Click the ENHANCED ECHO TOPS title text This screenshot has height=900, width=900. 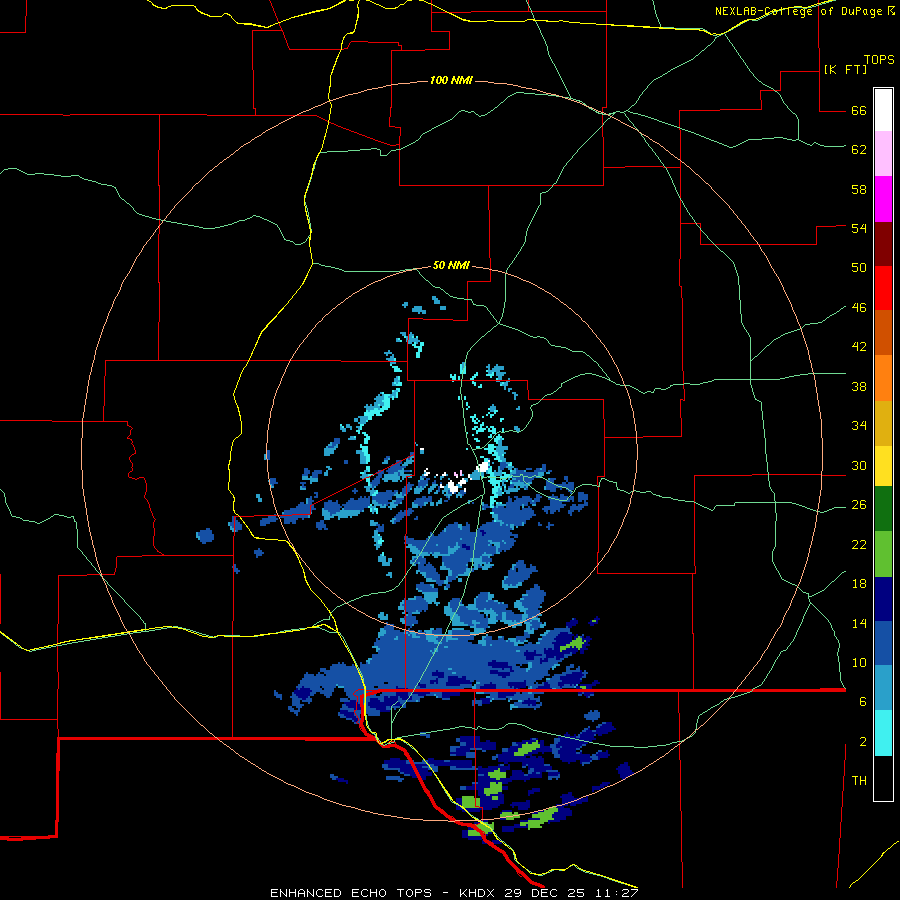click(x=351, y=893)
